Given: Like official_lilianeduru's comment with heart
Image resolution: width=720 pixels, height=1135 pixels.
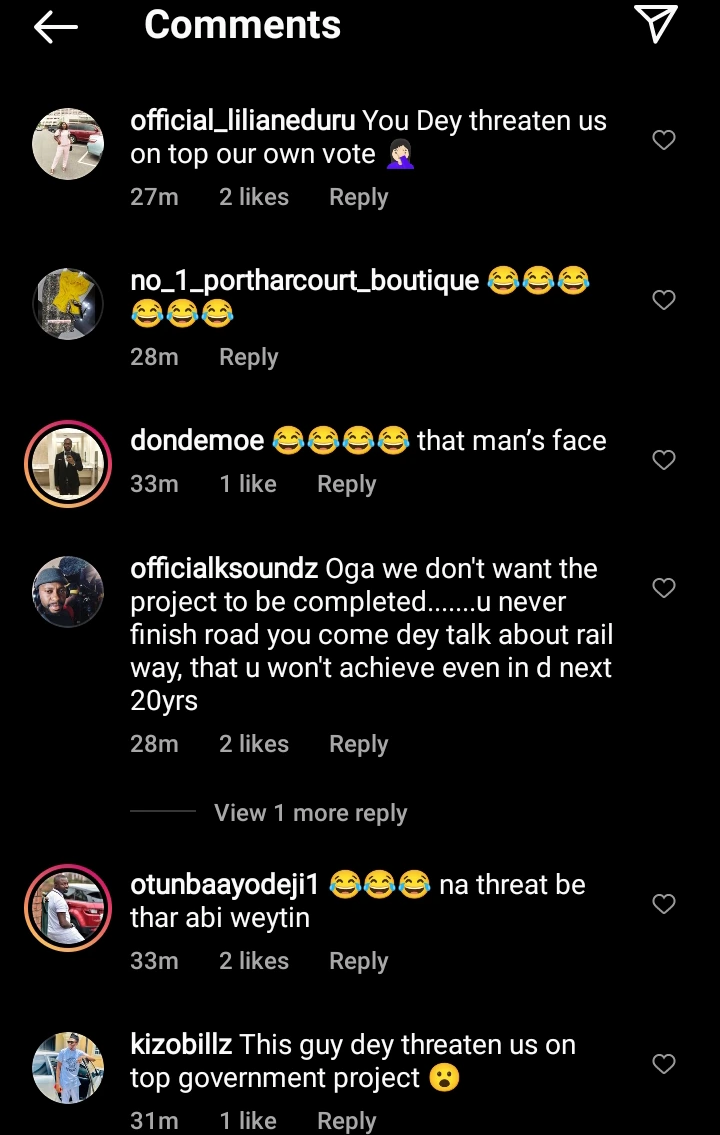Looking at the screenshot, I should pyautogui.click(x=664, y=140).
